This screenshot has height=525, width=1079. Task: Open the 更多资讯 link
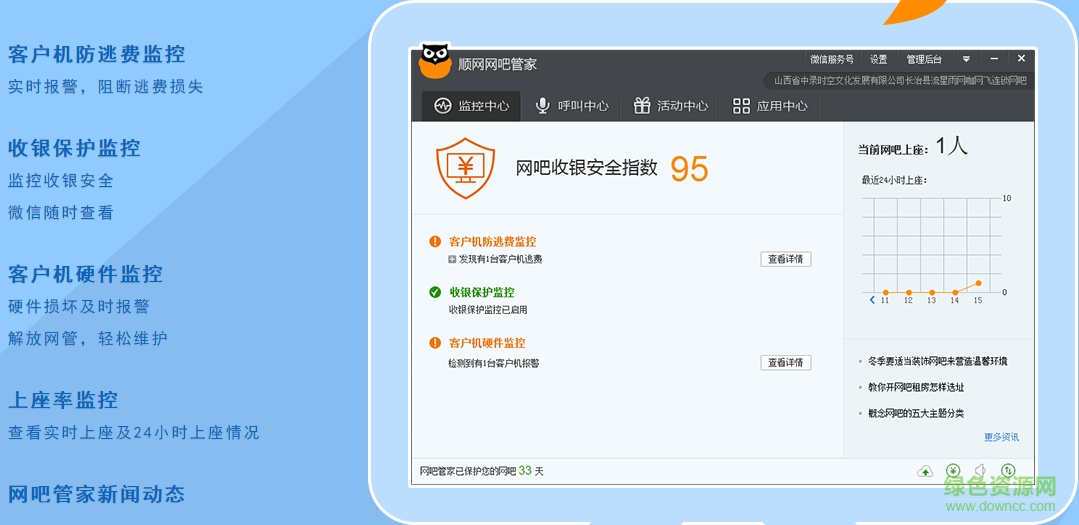click(1001, 437)
